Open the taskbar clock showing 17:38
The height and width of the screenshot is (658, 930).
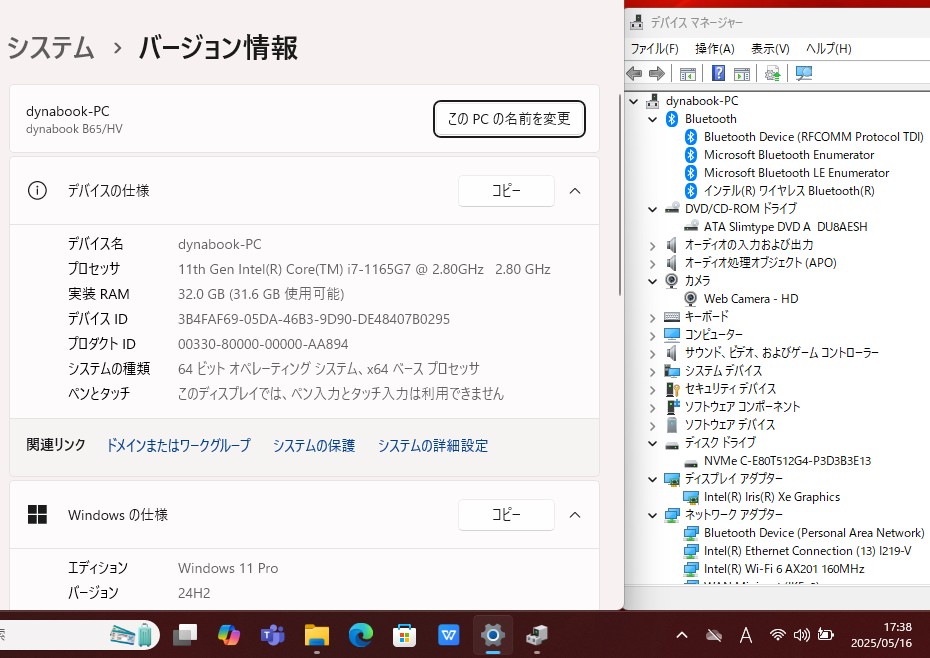[882, 635]
